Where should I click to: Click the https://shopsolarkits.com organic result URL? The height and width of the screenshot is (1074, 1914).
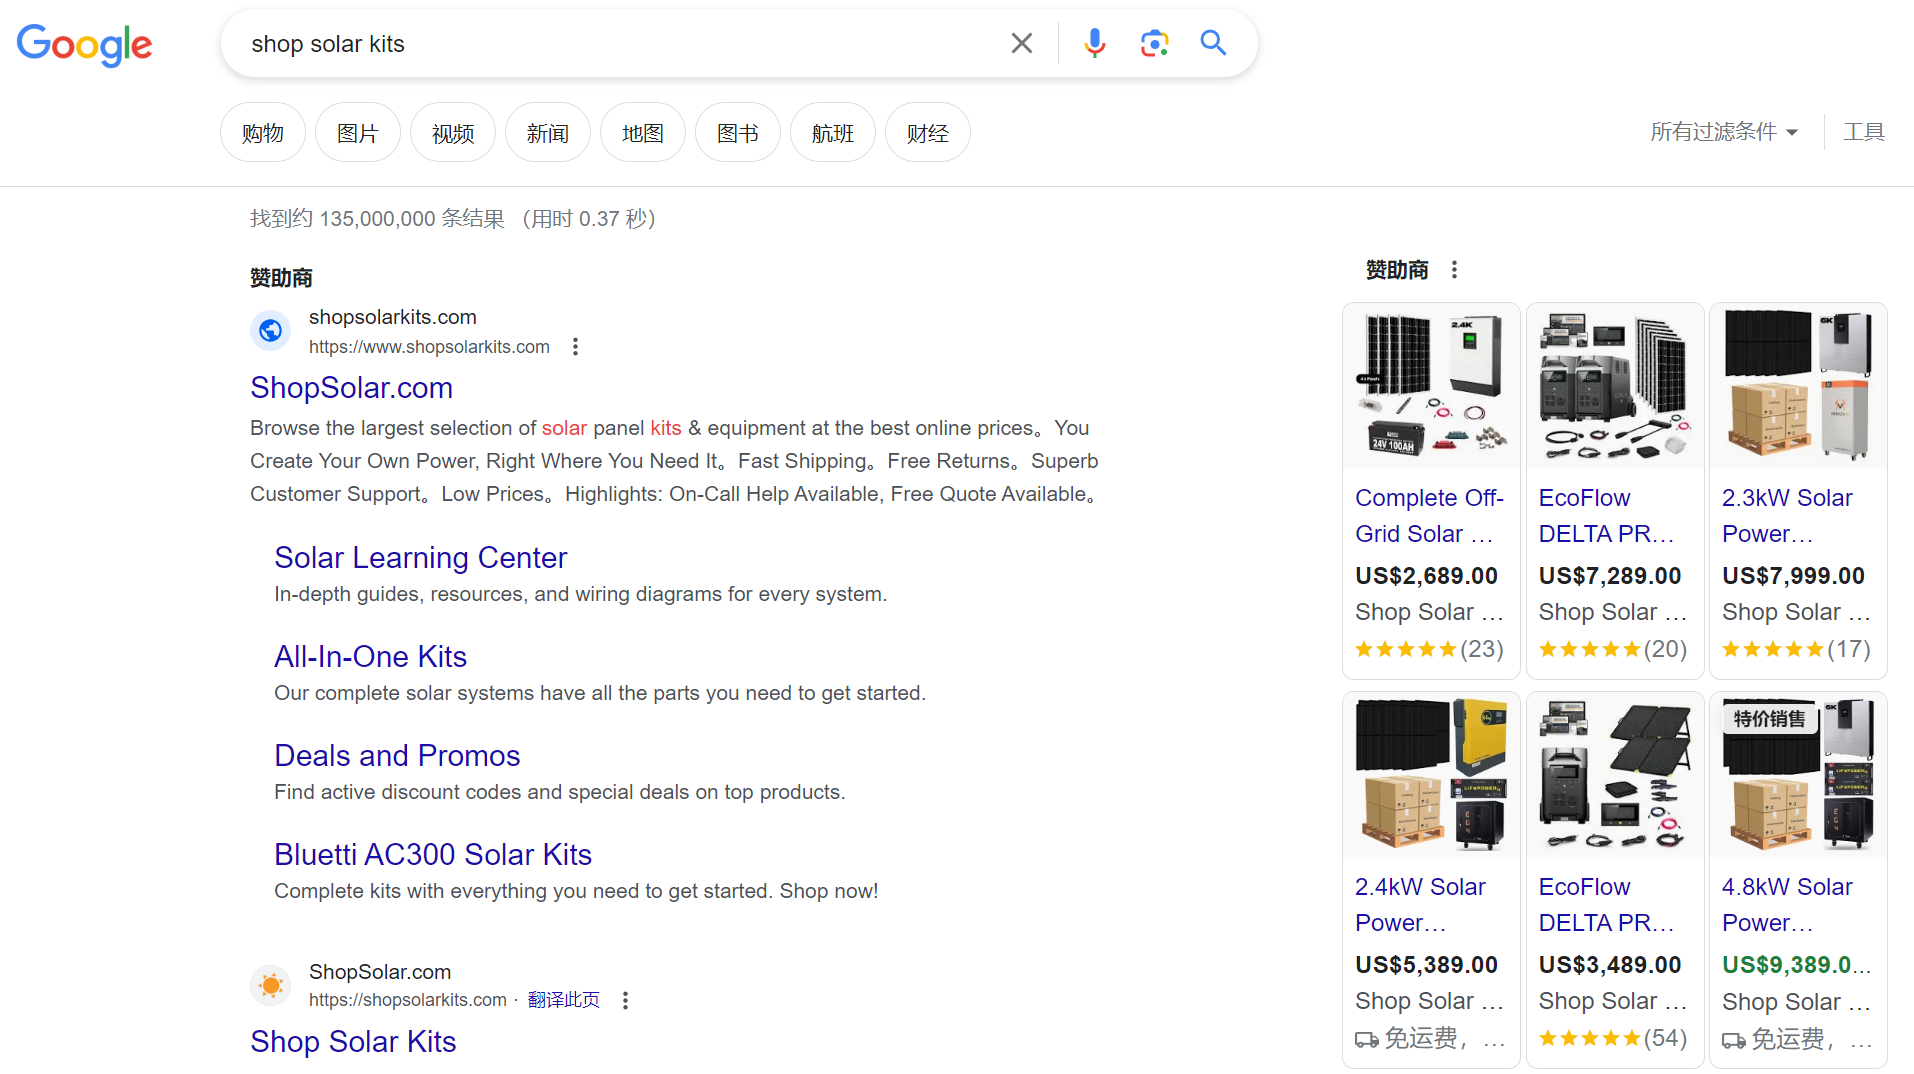[407, 1000]
